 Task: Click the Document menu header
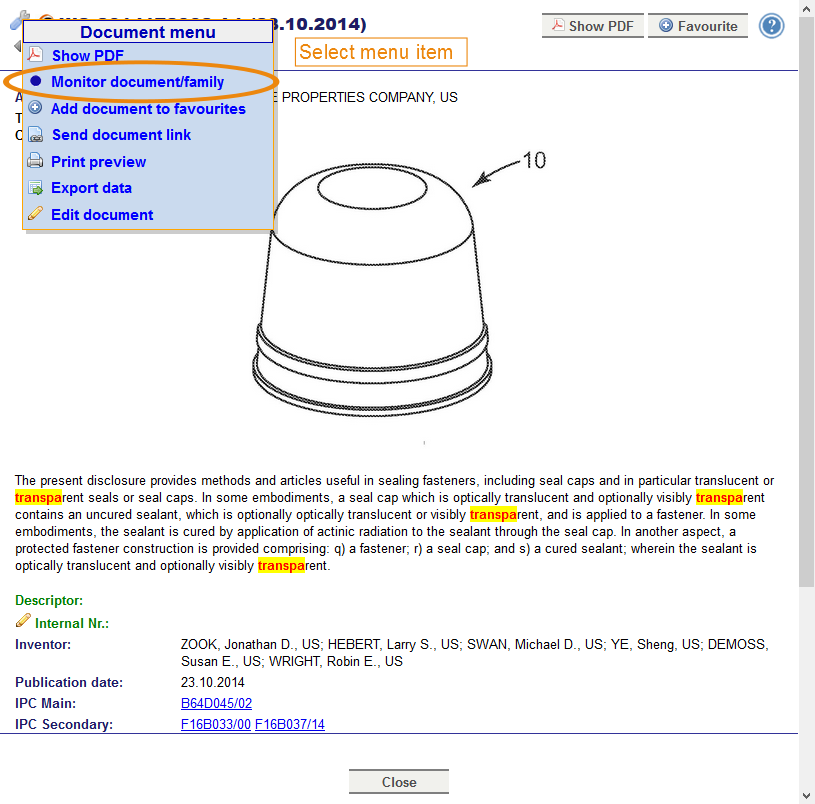click(148, 32)
